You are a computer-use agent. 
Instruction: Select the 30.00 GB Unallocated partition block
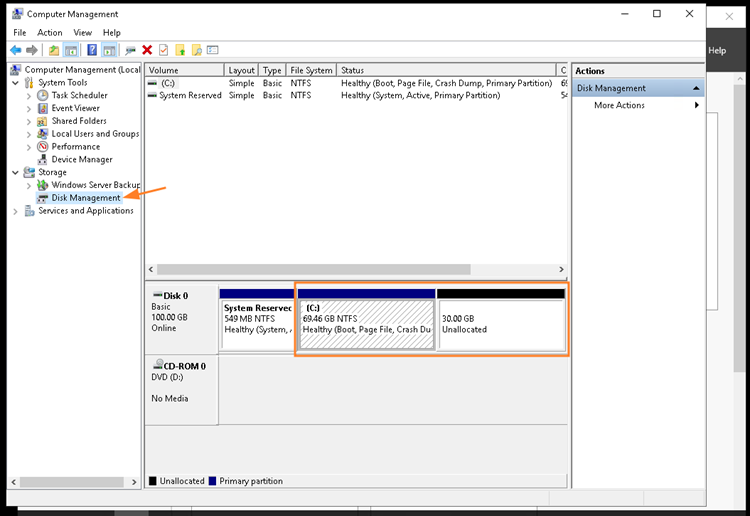click(501, 319)
